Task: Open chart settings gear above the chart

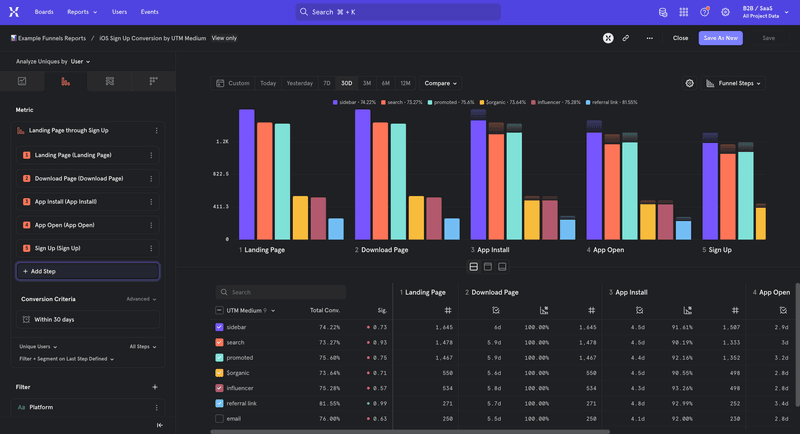Action: pyautogui.click(x=689, y=83)
